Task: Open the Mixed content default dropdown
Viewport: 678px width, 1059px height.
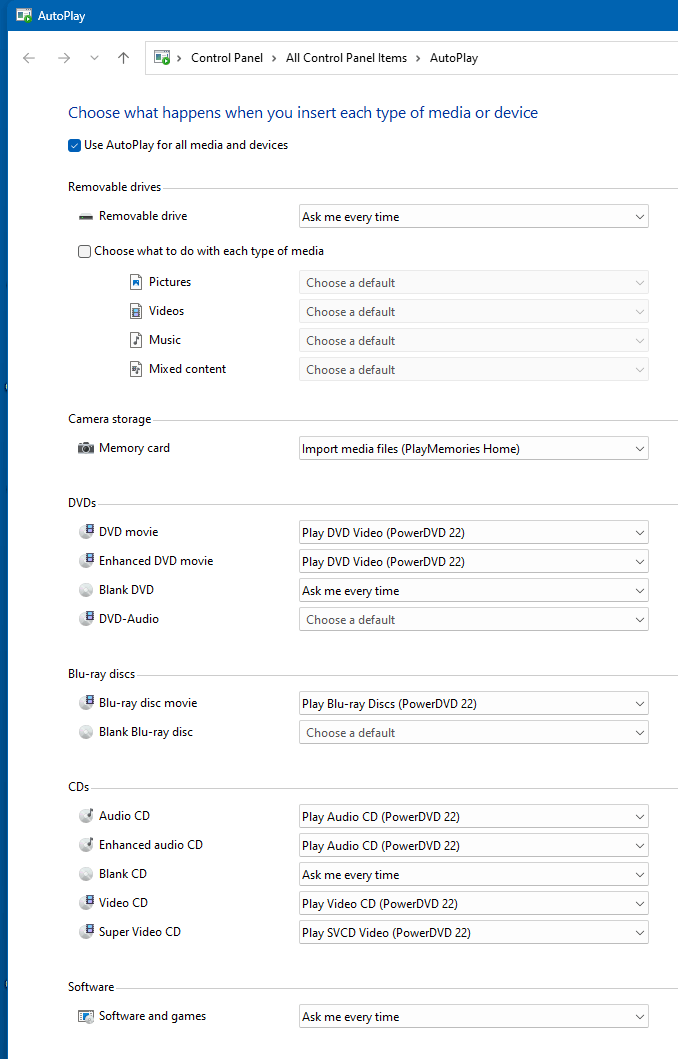Action: pyautogui.click(x=473, y=369)
